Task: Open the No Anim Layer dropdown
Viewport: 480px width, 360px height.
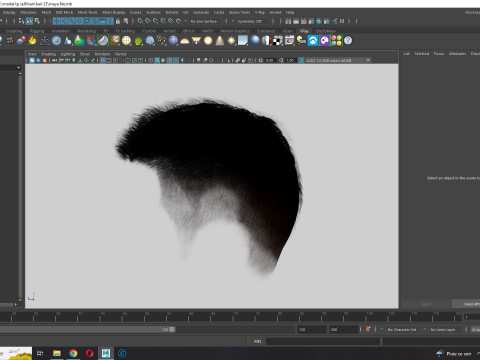Action: (x=443, y=329)
